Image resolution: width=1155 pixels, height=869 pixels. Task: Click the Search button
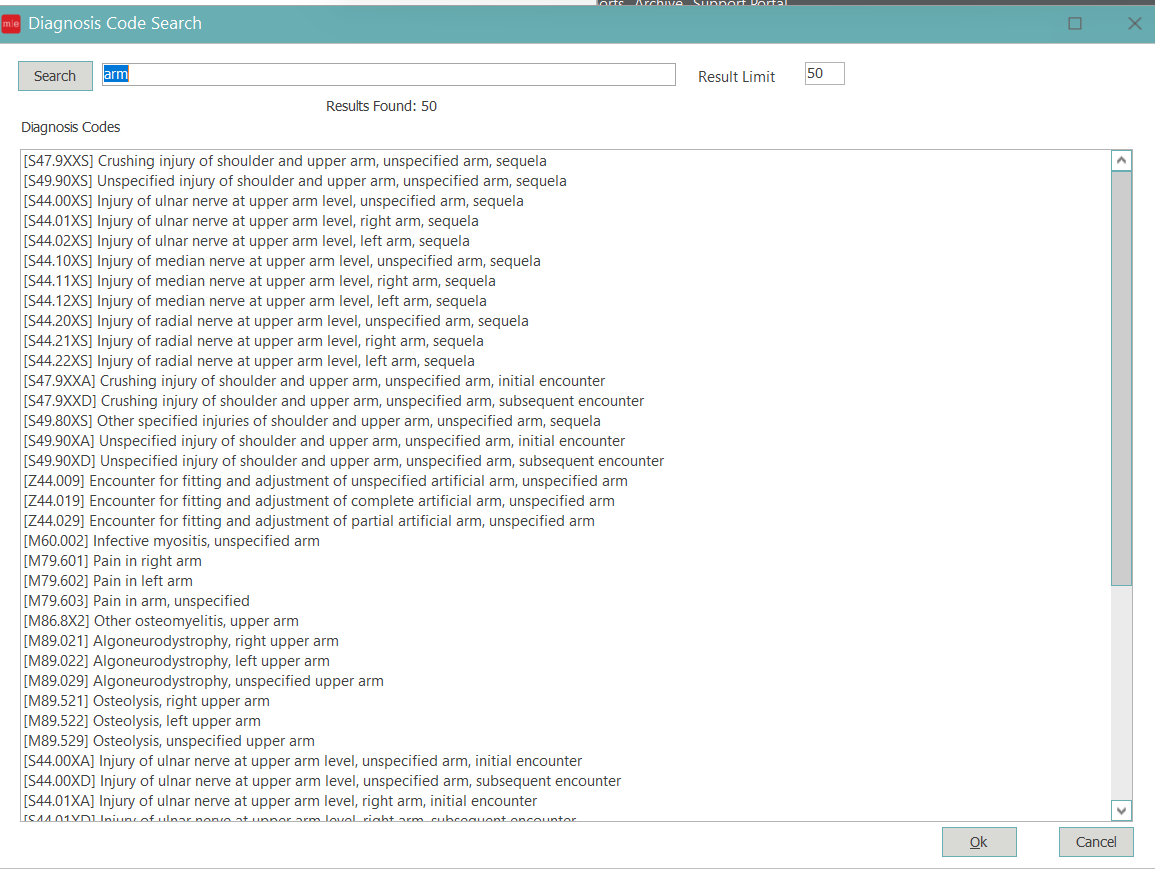pyautogui.click(x=55, y=76)
